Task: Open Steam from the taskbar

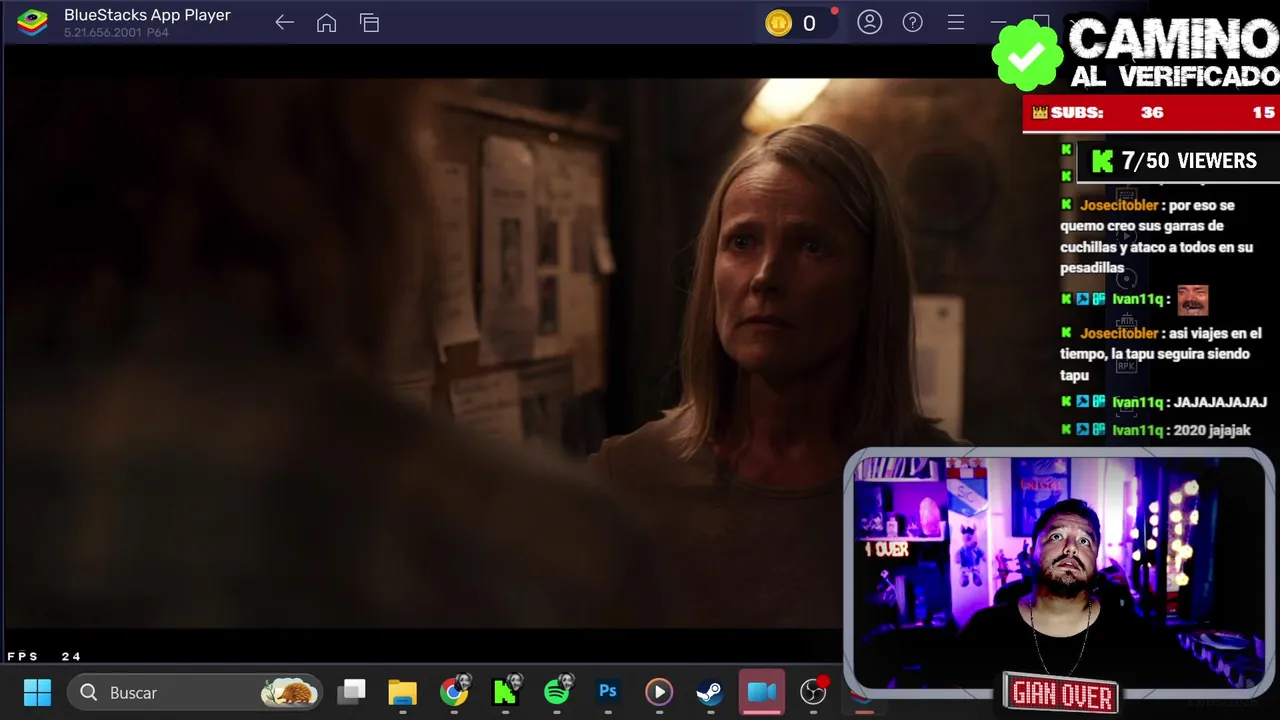Action: 710,691
